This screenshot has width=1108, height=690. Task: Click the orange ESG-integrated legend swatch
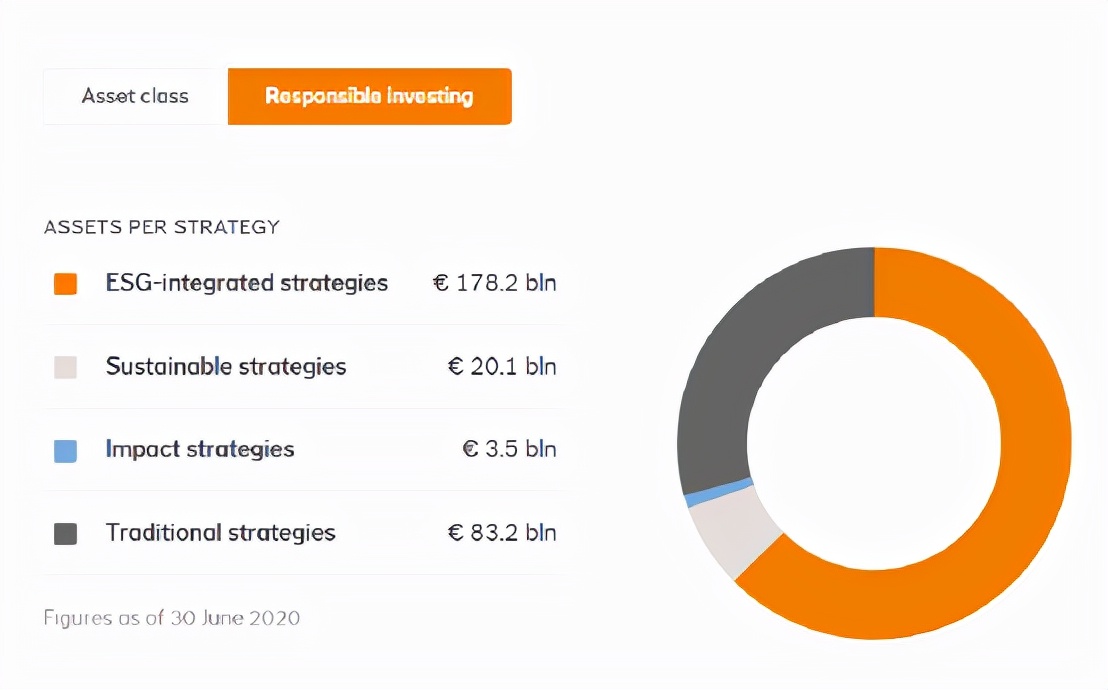point(65,284)
